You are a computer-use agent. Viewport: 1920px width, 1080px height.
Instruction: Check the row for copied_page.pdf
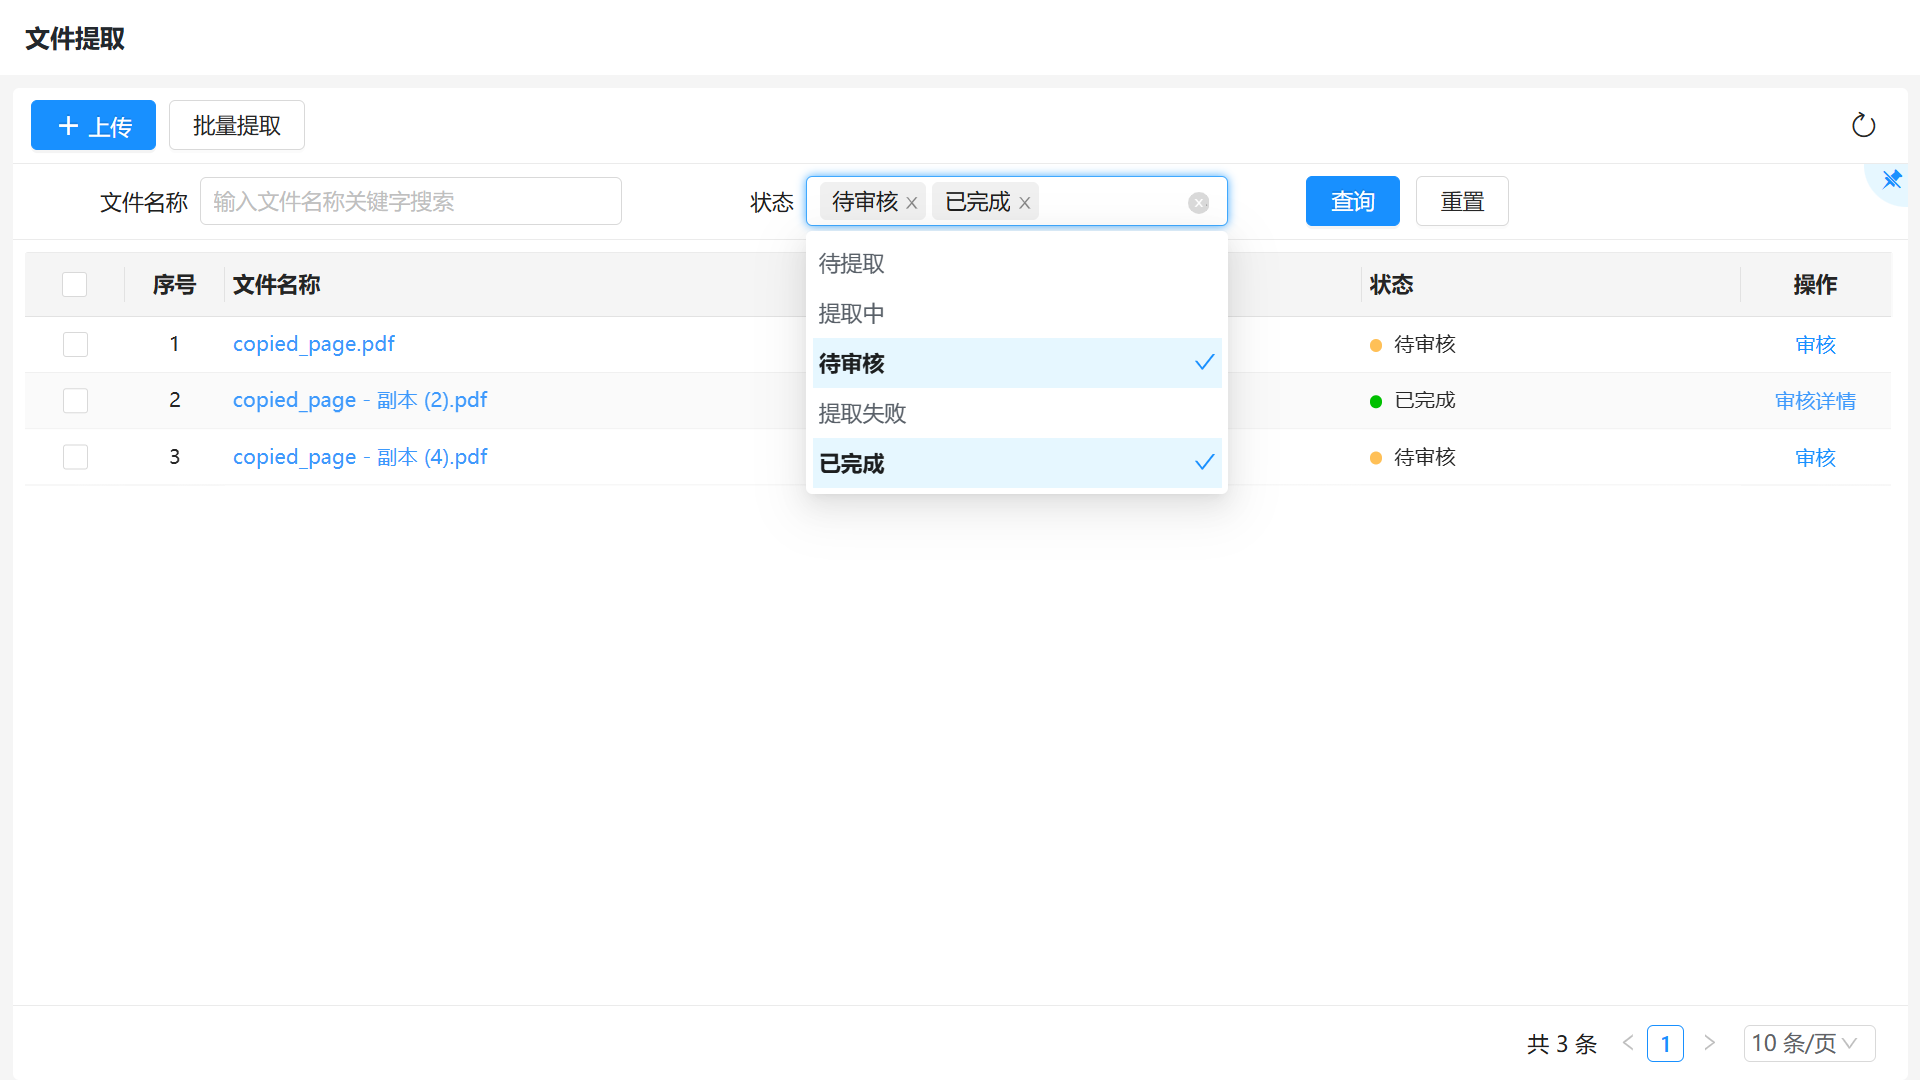coord(75,345)
